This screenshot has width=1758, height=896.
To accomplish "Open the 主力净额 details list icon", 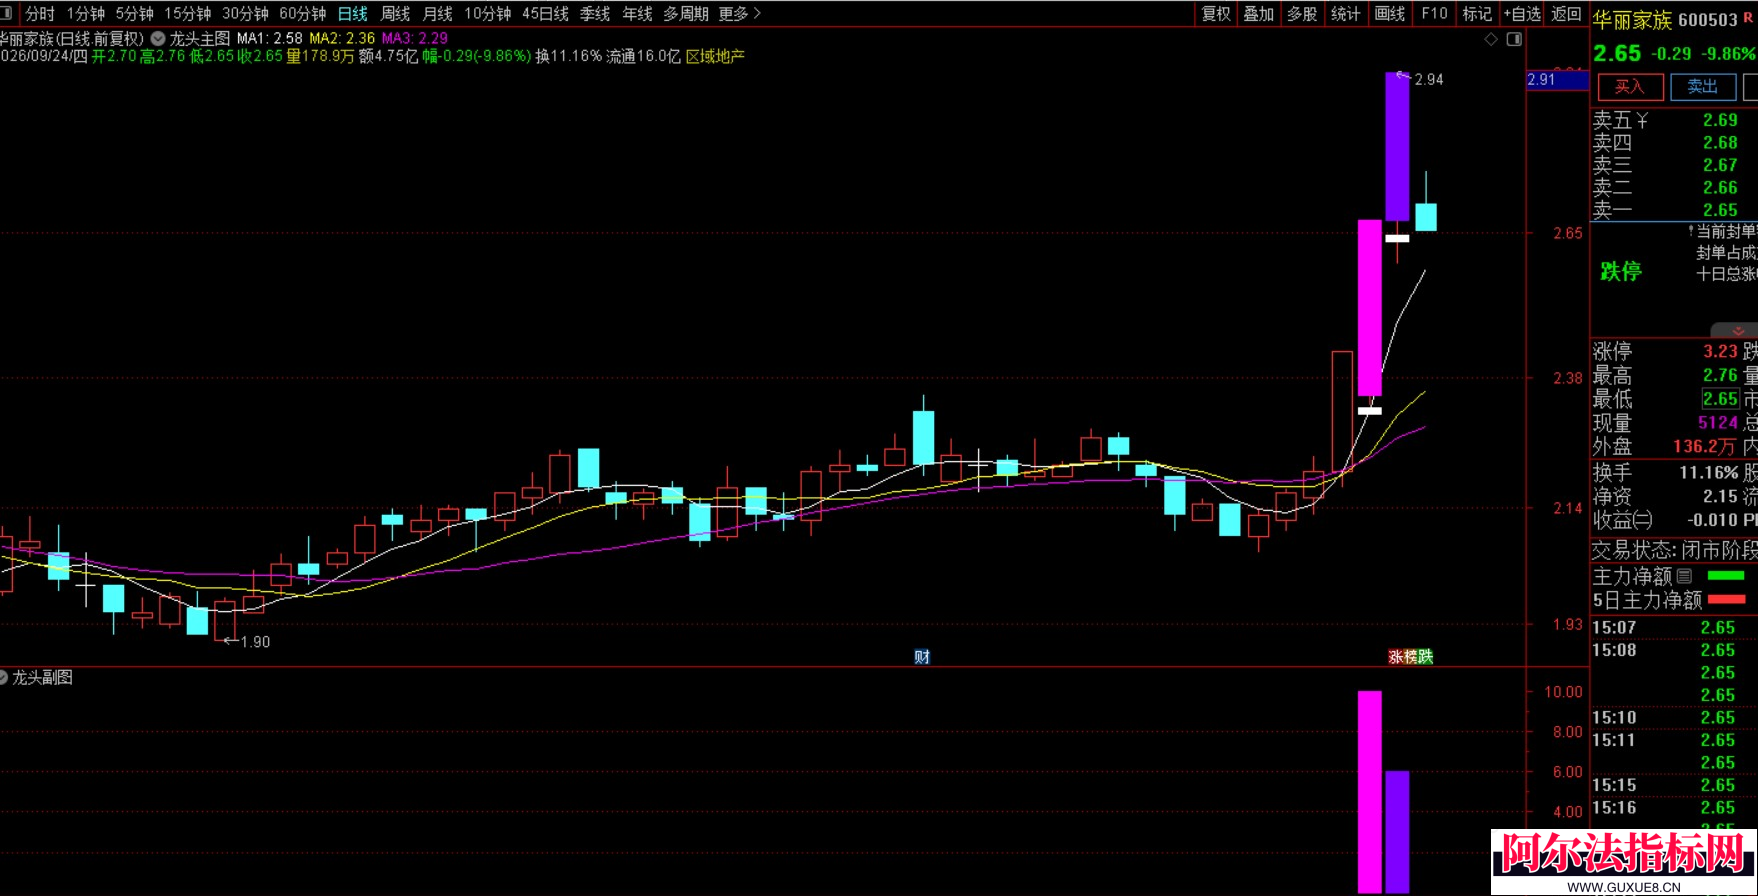I will coord(1684,576).
